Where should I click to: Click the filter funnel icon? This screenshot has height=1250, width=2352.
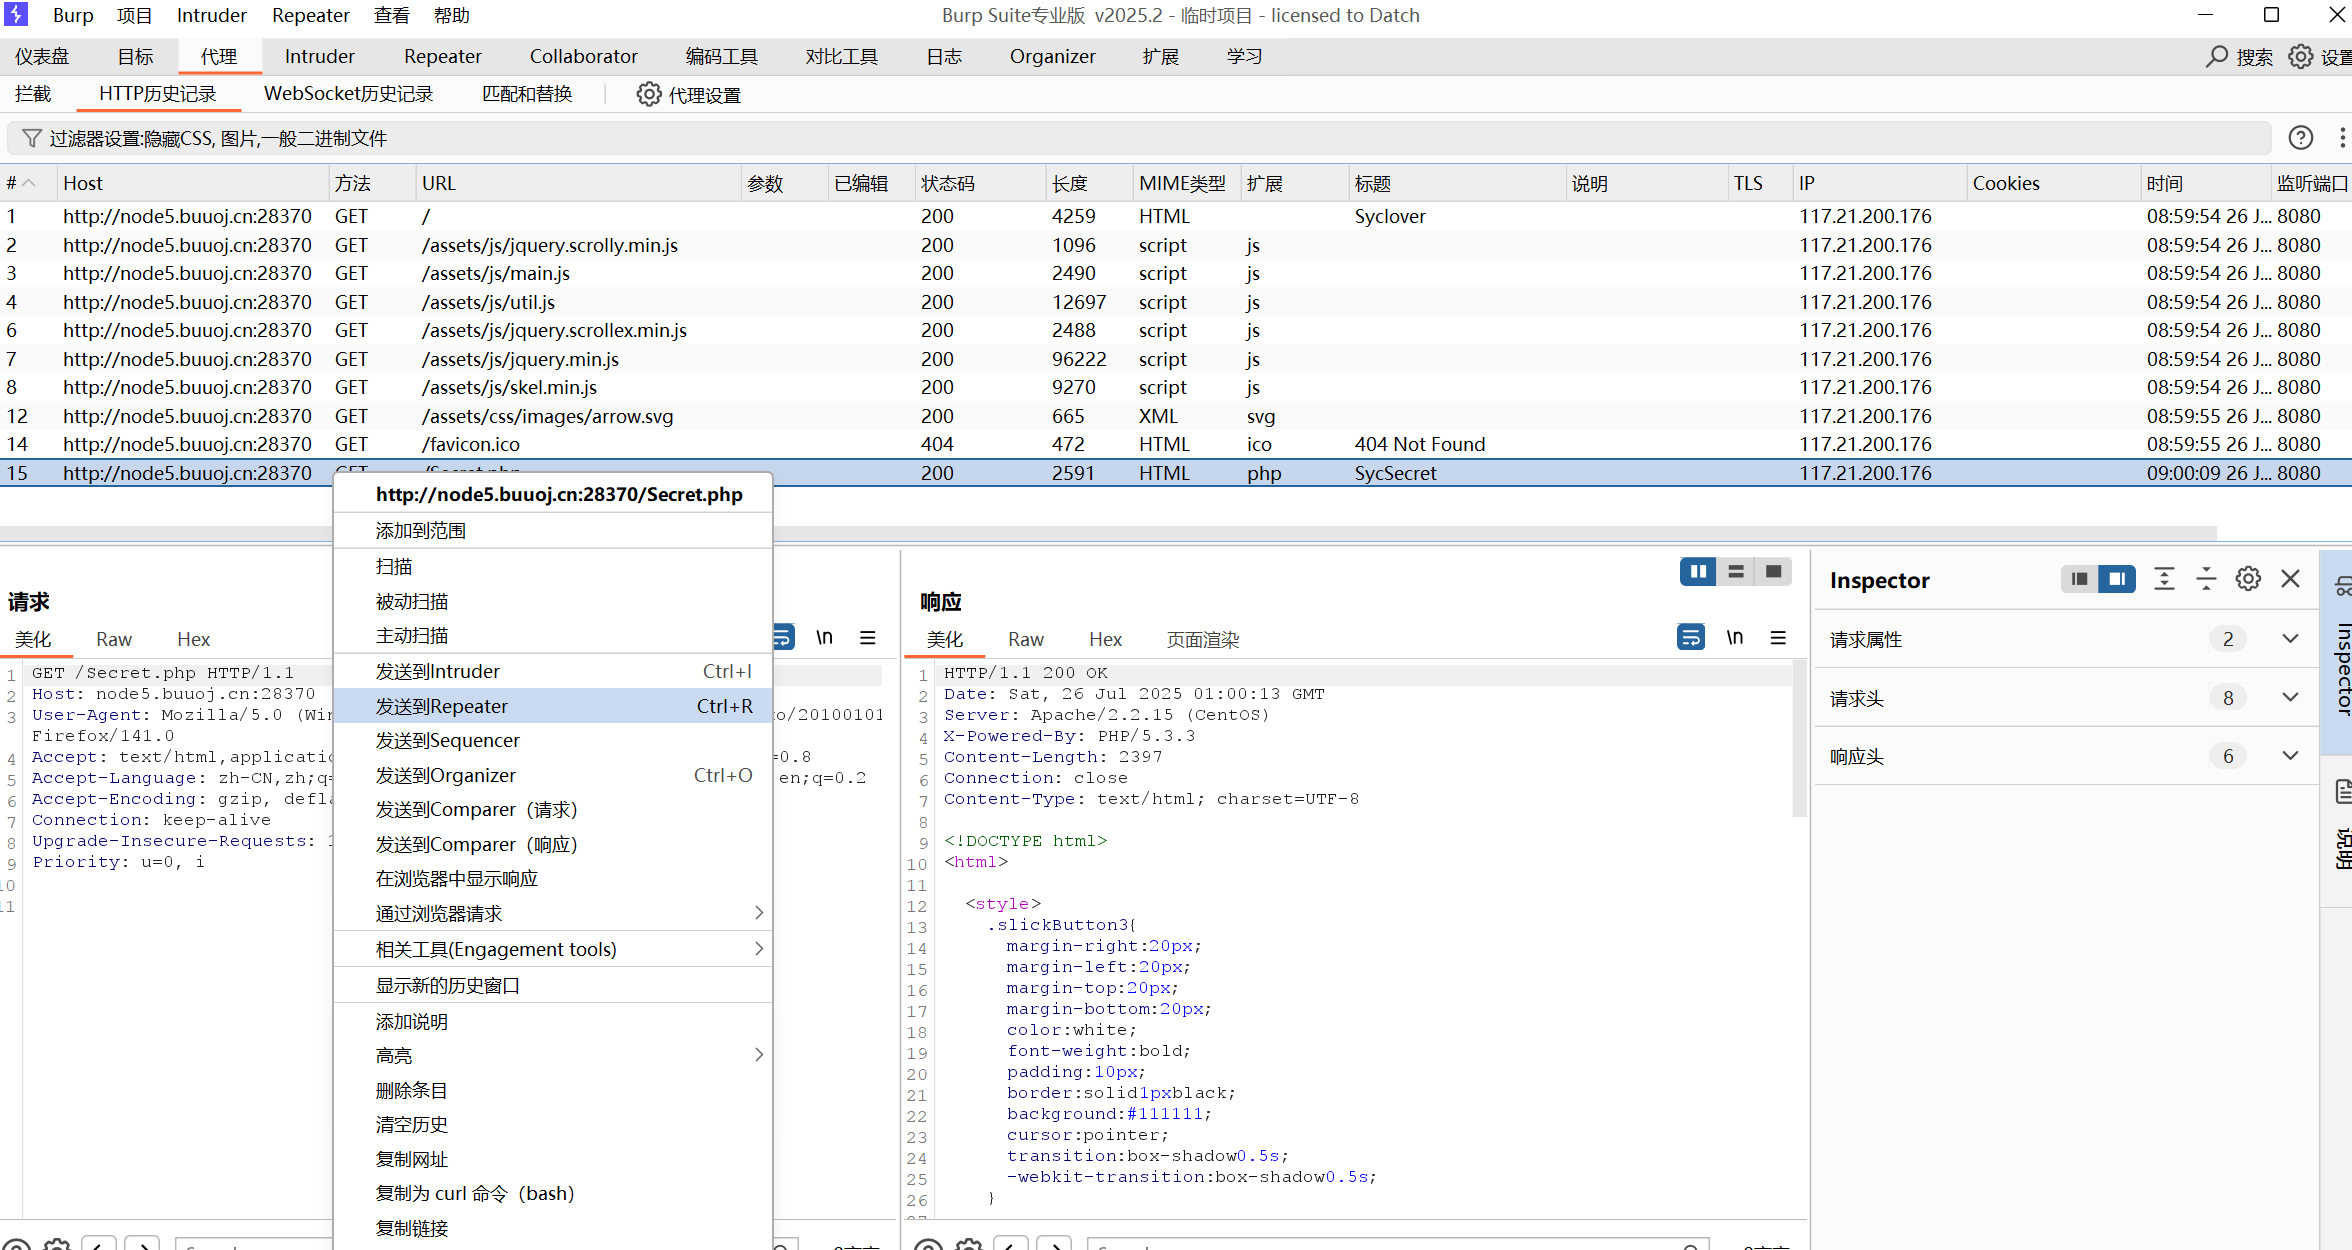(32, 138)
